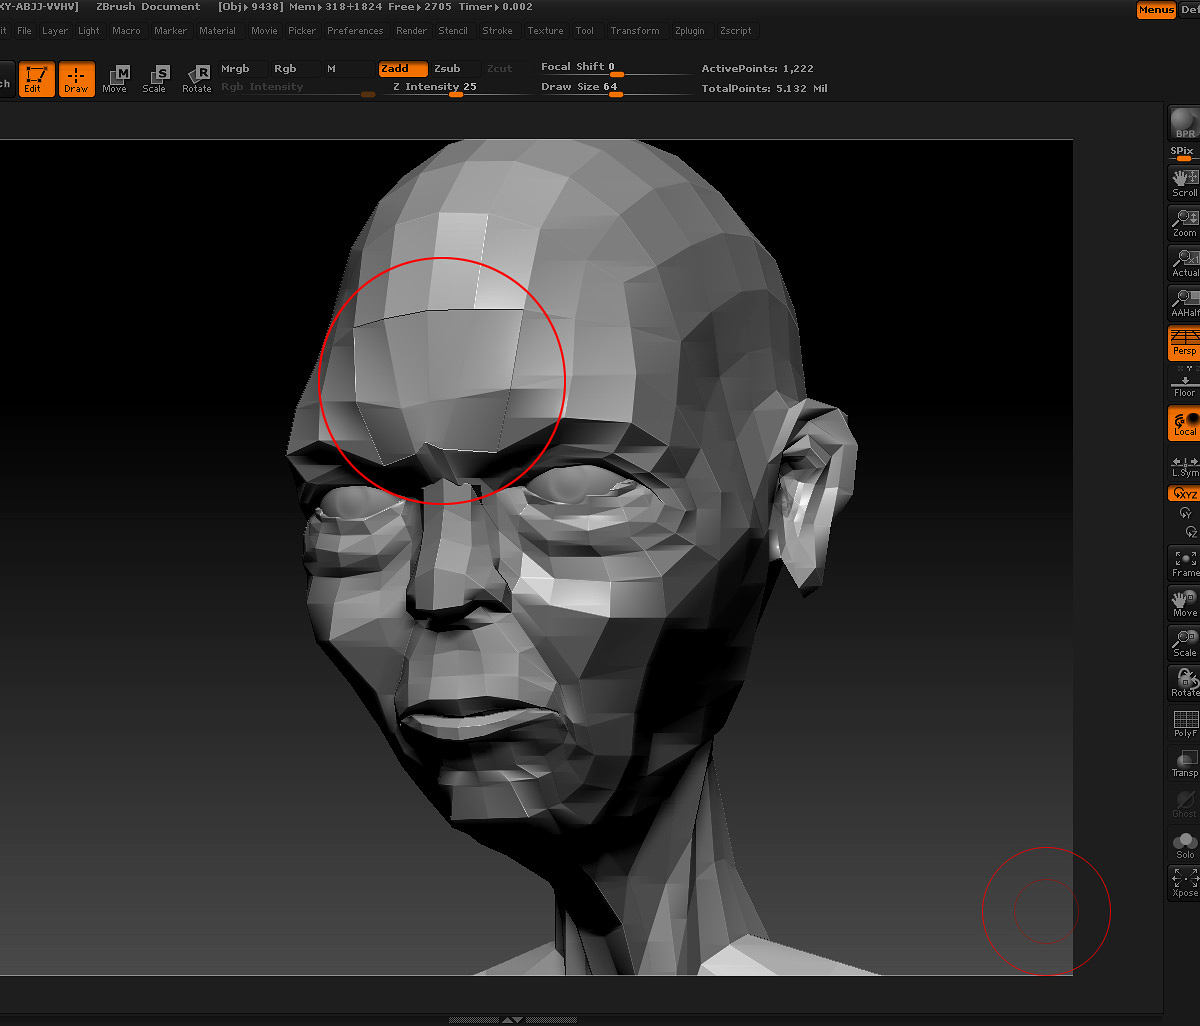Switch to Z-axis rotation mode
Viewport: 1200px width, 1026px height.
pyautogui.click(x=1190, y=531)
